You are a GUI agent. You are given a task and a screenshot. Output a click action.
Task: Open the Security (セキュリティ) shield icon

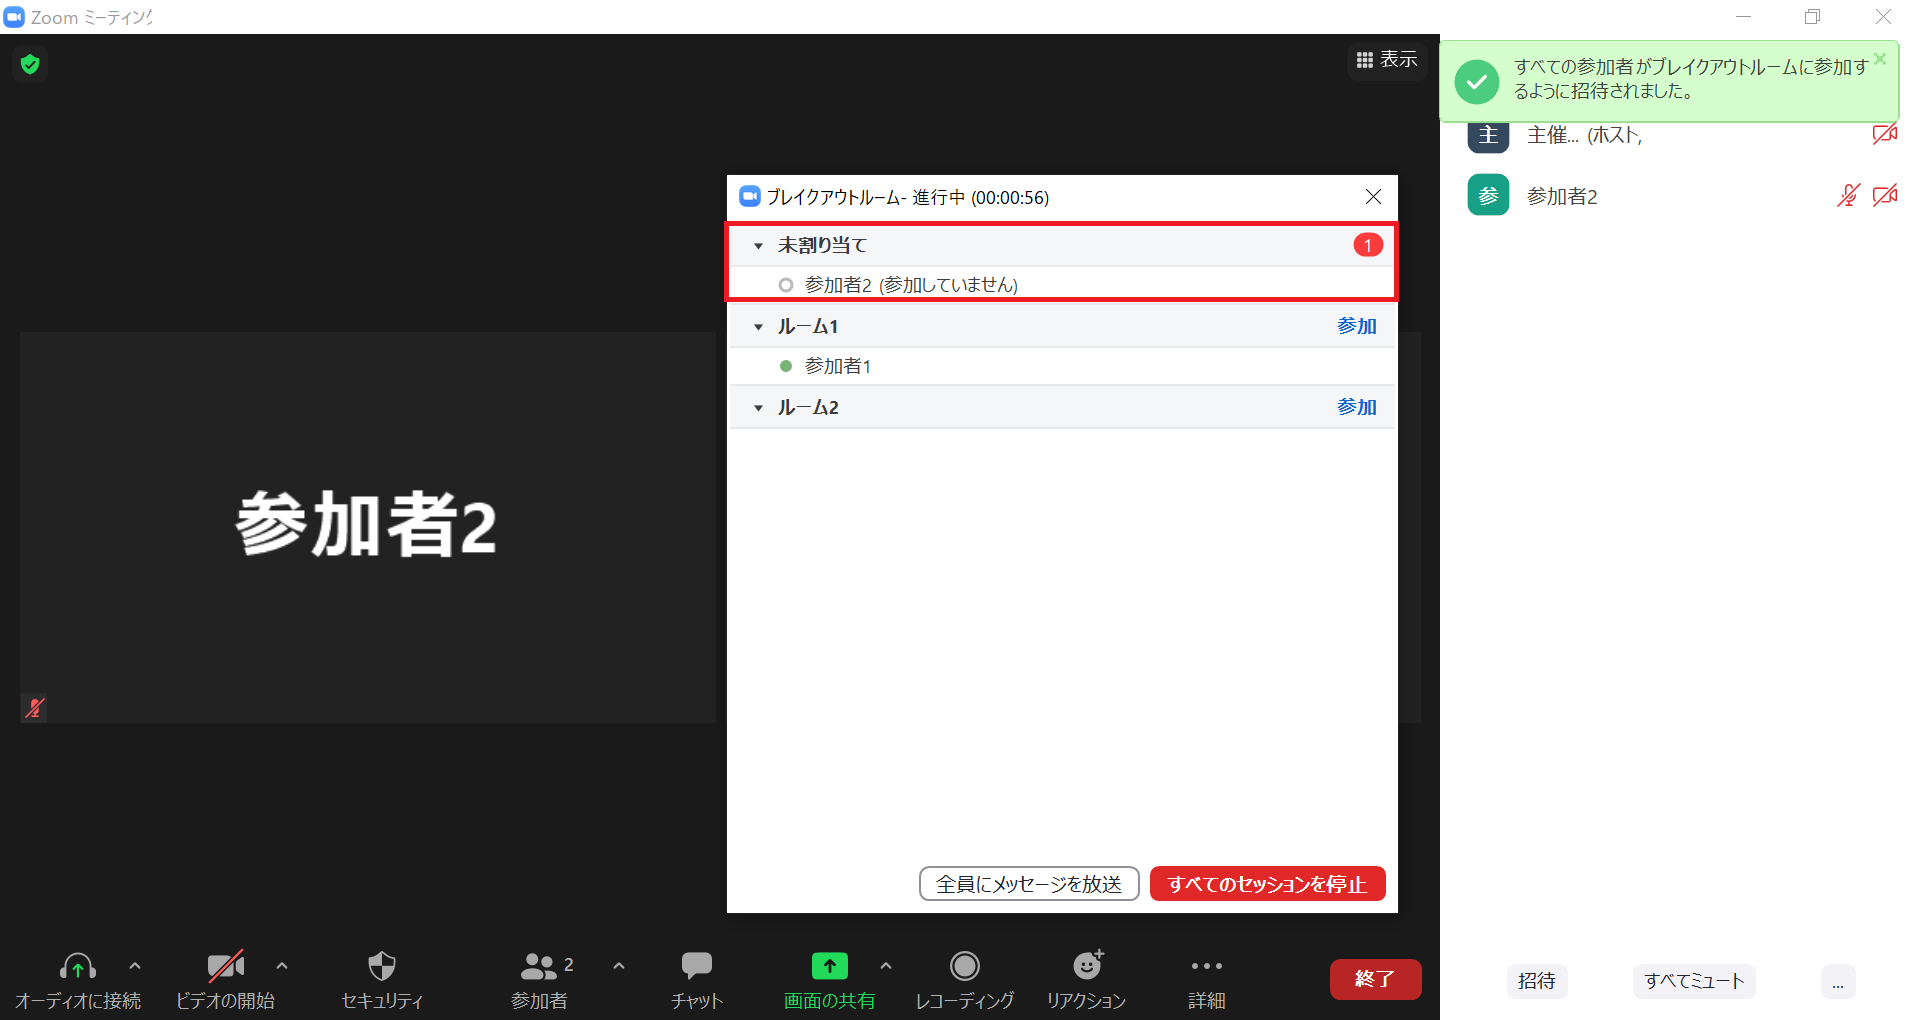tap(382, 967)
